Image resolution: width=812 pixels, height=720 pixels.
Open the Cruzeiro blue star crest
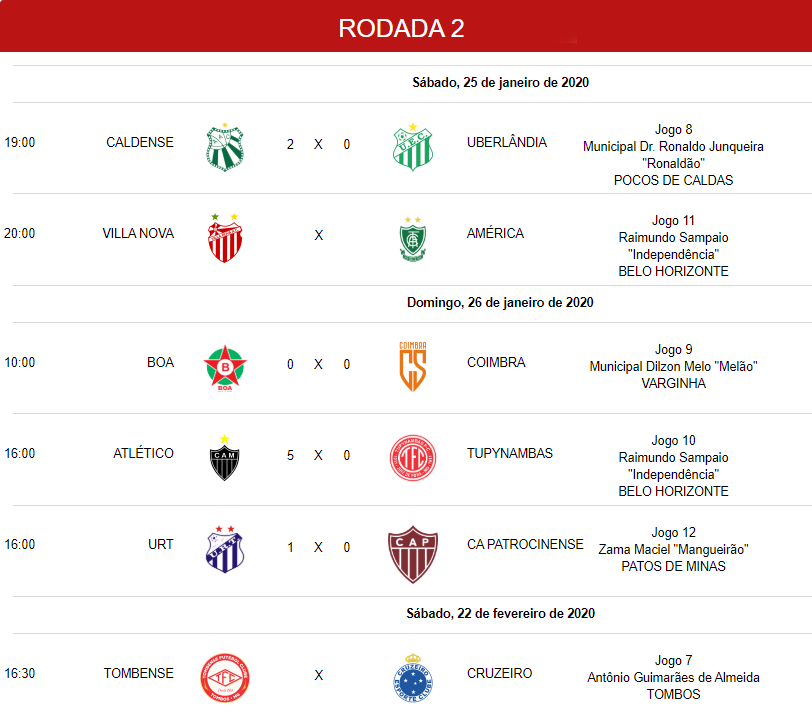click(413, 678)
